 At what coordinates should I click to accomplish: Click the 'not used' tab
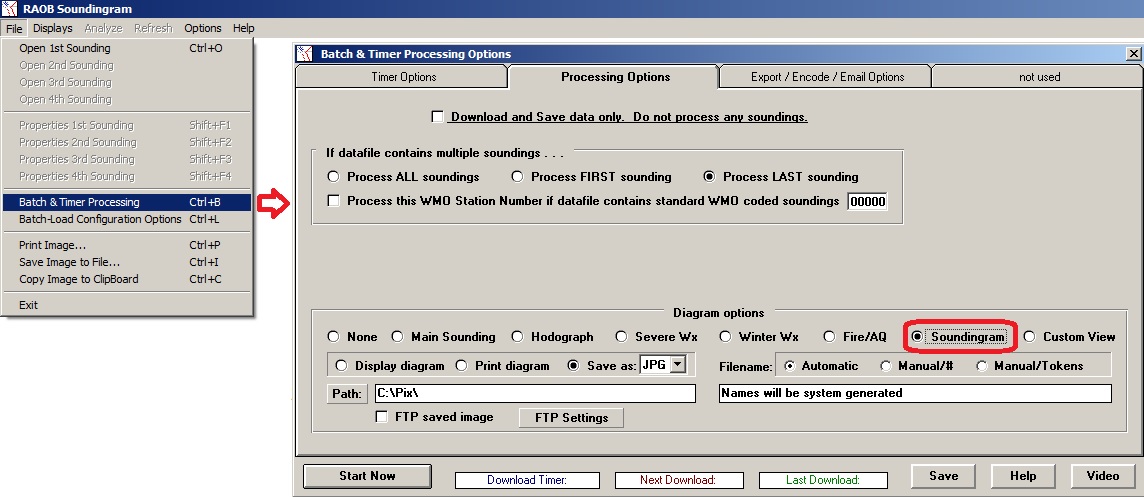pos(1039,77)
